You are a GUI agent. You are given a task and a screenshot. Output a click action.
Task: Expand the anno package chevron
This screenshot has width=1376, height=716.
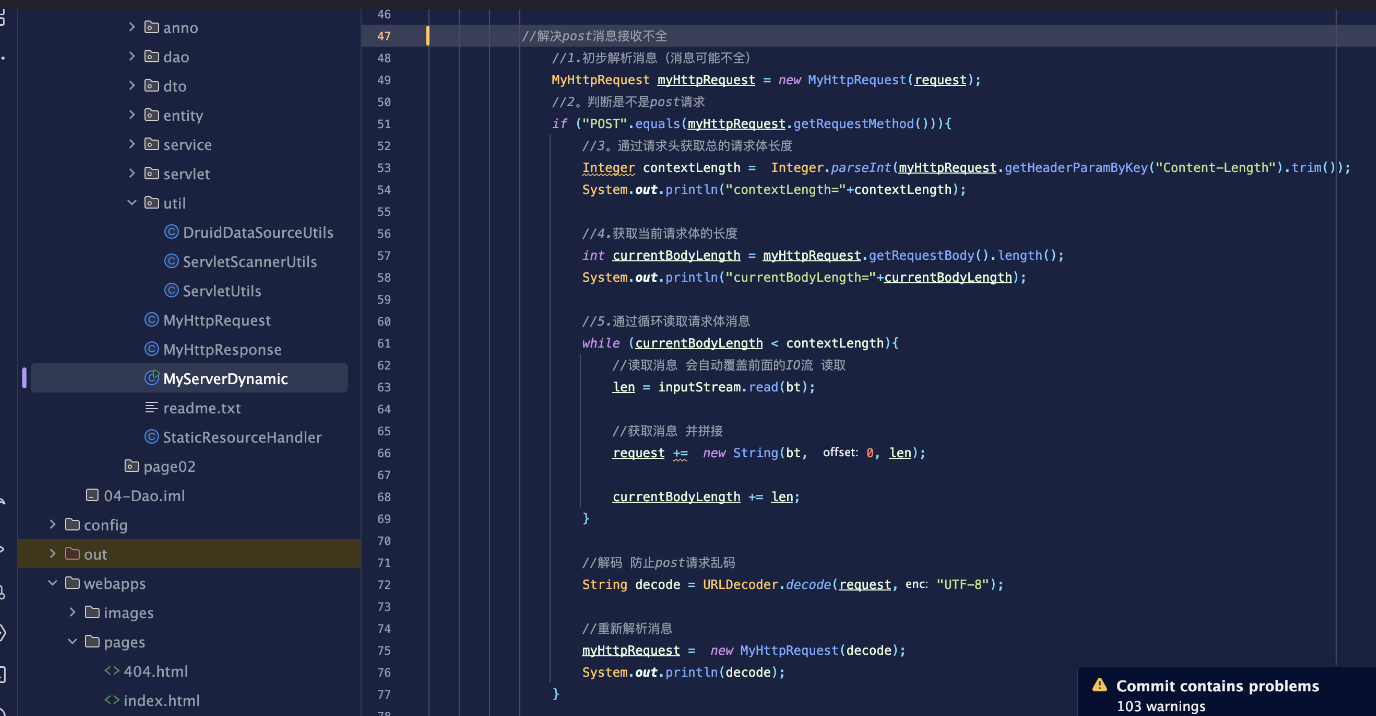pos(132,27)
